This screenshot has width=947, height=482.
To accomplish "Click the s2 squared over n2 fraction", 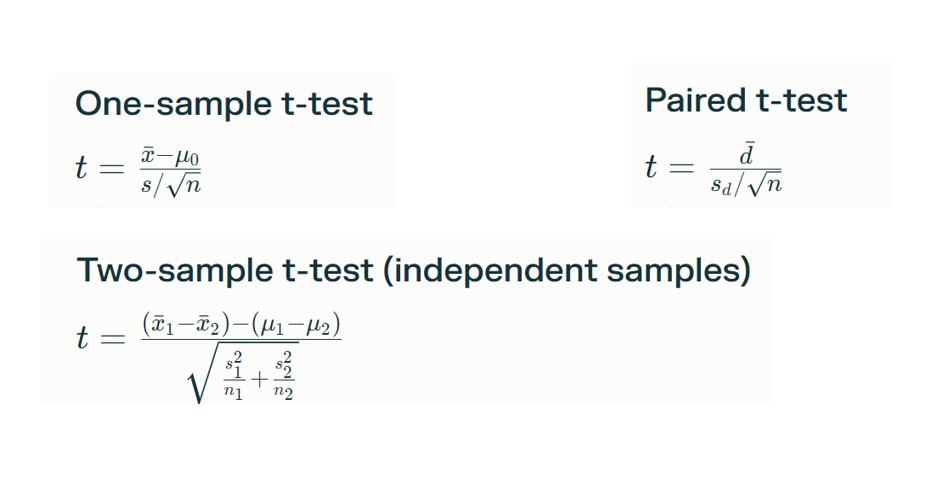I will pyautogui.click(x=284, y=376).
